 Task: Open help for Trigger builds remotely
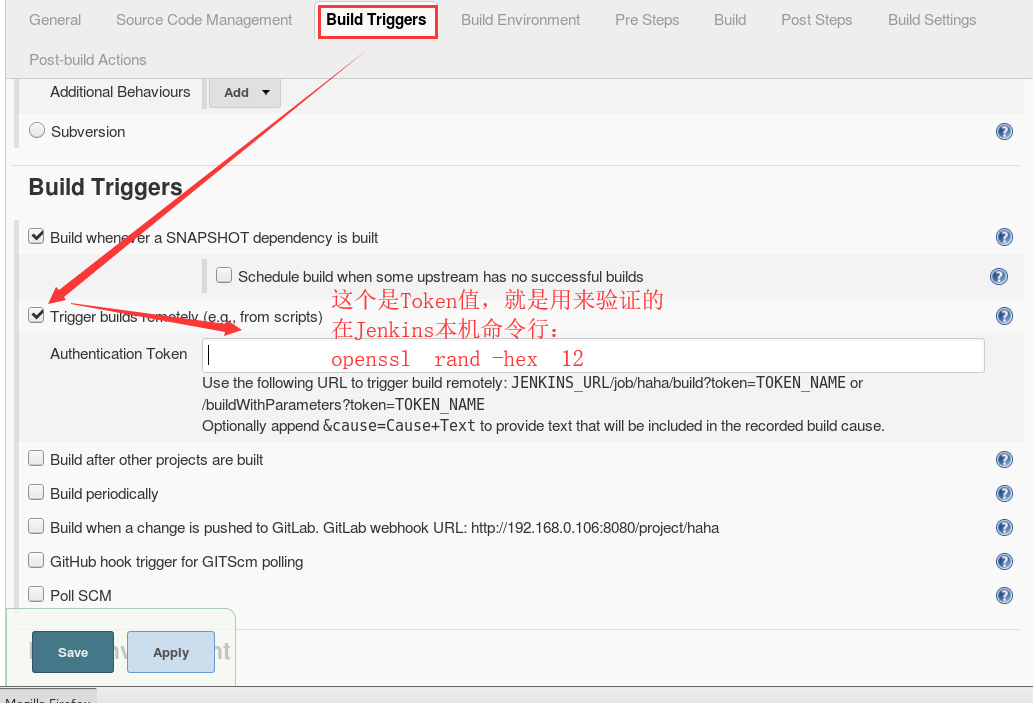click(1004, 316)
